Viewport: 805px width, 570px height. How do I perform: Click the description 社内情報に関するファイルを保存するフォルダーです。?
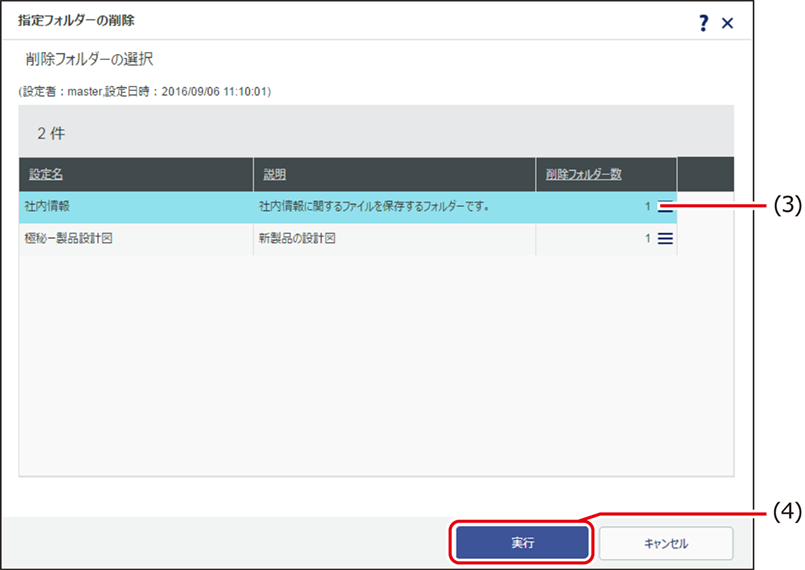point(374,206)
